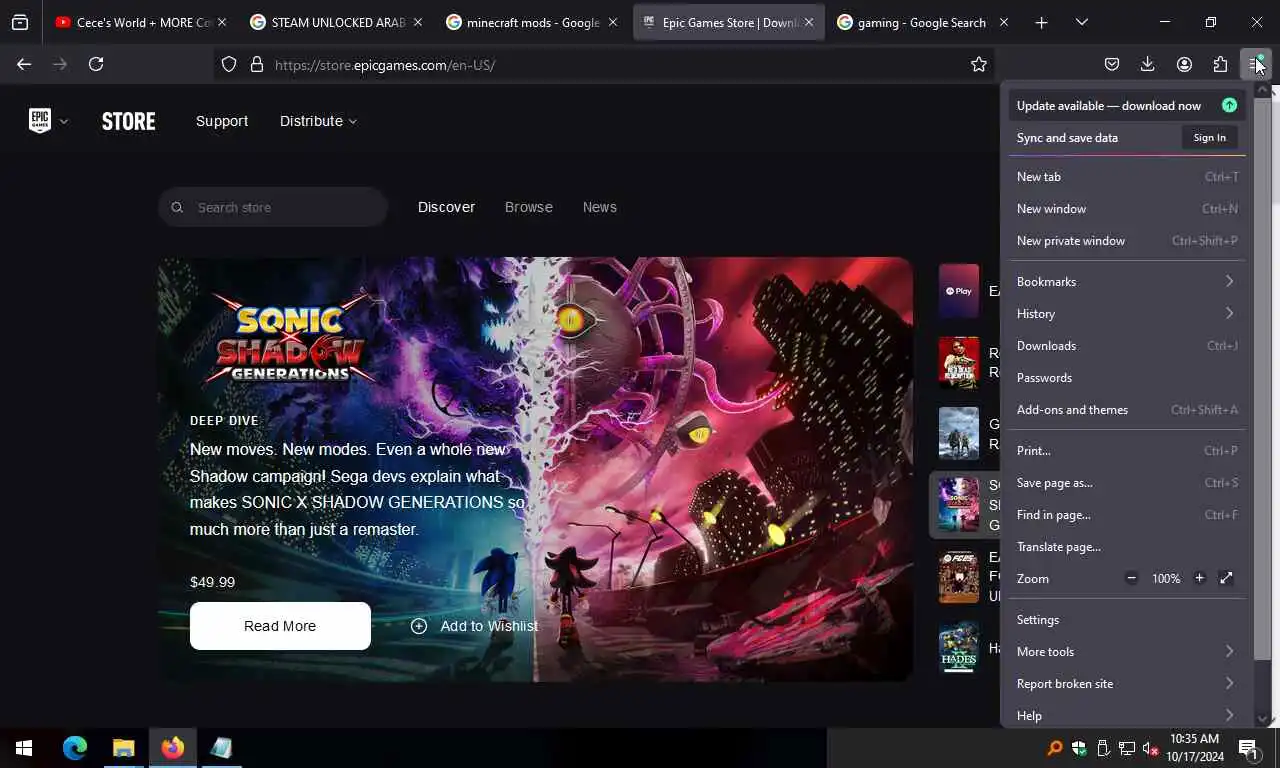Enter full screen with the expand icon
The width and height of the screenshot is (1280, 768).
click(1227, 578)
